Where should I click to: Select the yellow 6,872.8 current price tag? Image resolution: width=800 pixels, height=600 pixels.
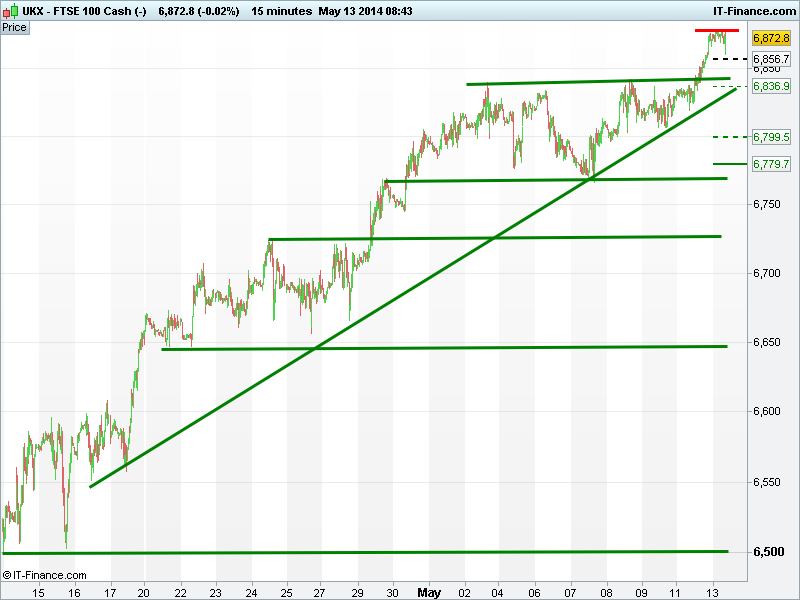pos(770,38)
